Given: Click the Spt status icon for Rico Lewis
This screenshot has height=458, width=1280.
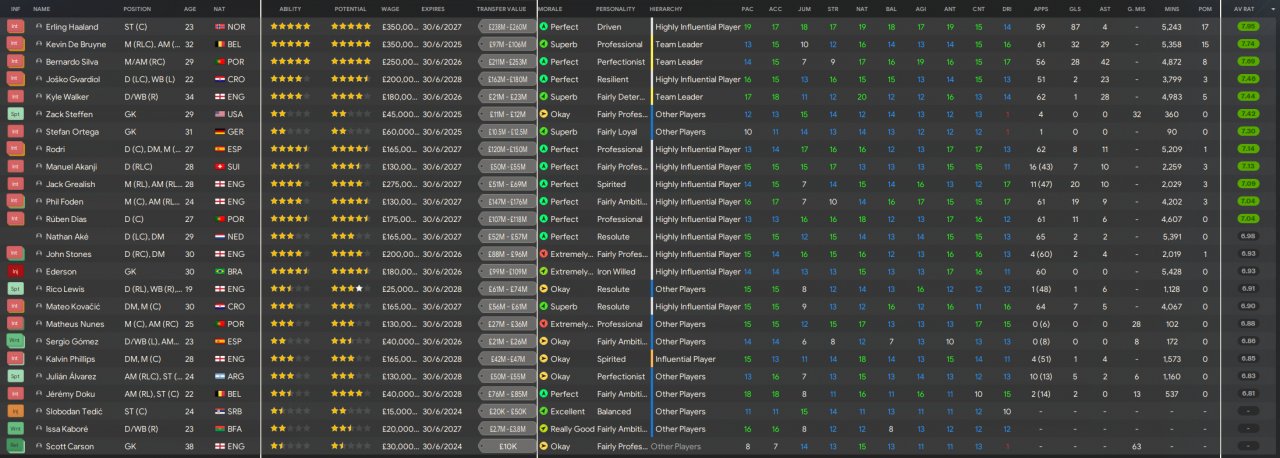Looking at the screenshot, I should point(15,289).
